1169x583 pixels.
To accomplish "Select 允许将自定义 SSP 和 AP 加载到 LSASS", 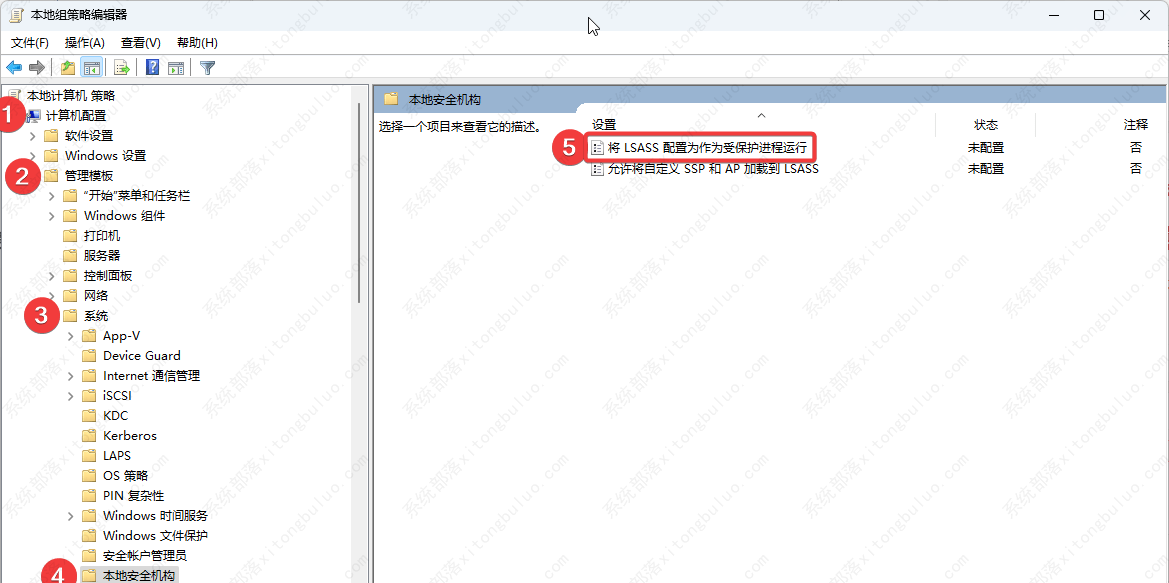I will pyautogui.click(x=713, y=169).
